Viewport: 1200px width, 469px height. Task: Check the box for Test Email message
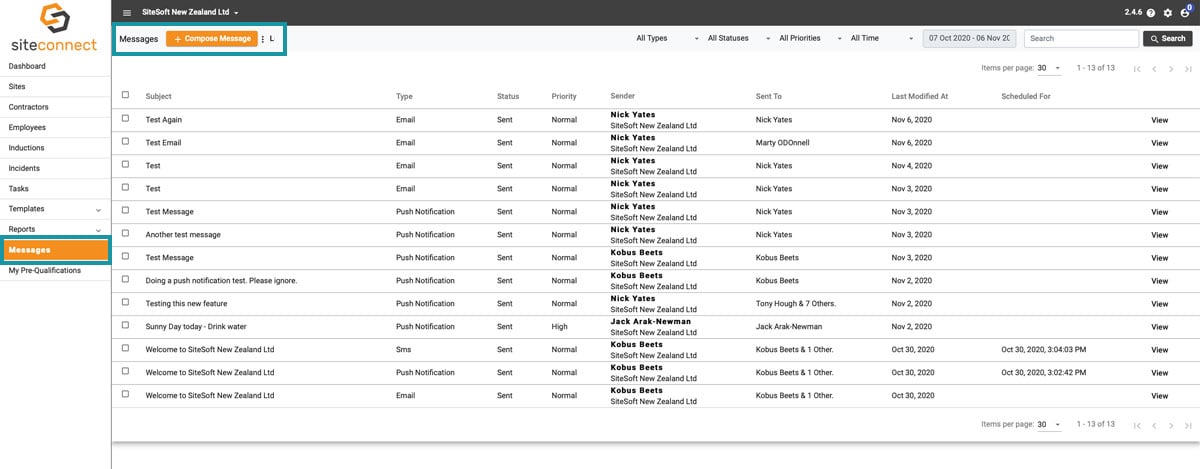click(125, 141)
